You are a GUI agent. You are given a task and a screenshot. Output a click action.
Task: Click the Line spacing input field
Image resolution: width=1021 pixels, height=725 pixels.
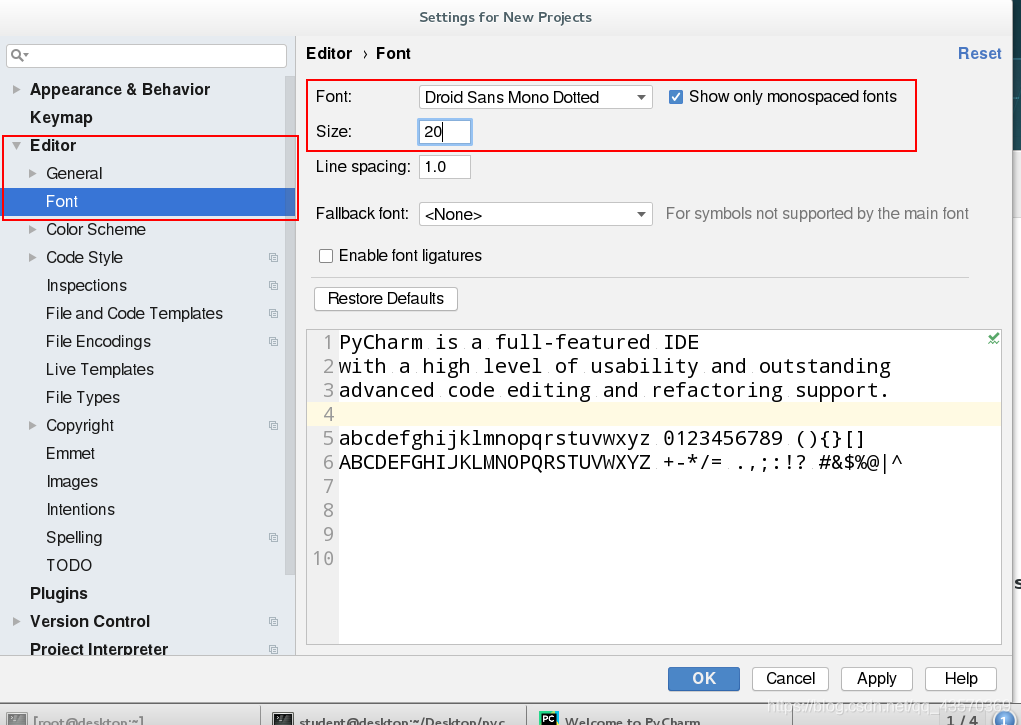click(445, 167)
